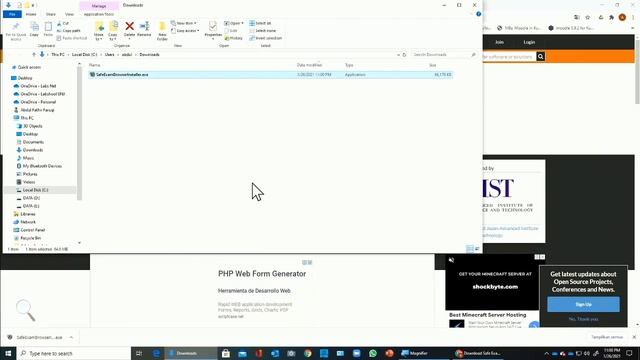
Task: Open WhatsApp from the taskbar
Action: click(x=373, y=353)
